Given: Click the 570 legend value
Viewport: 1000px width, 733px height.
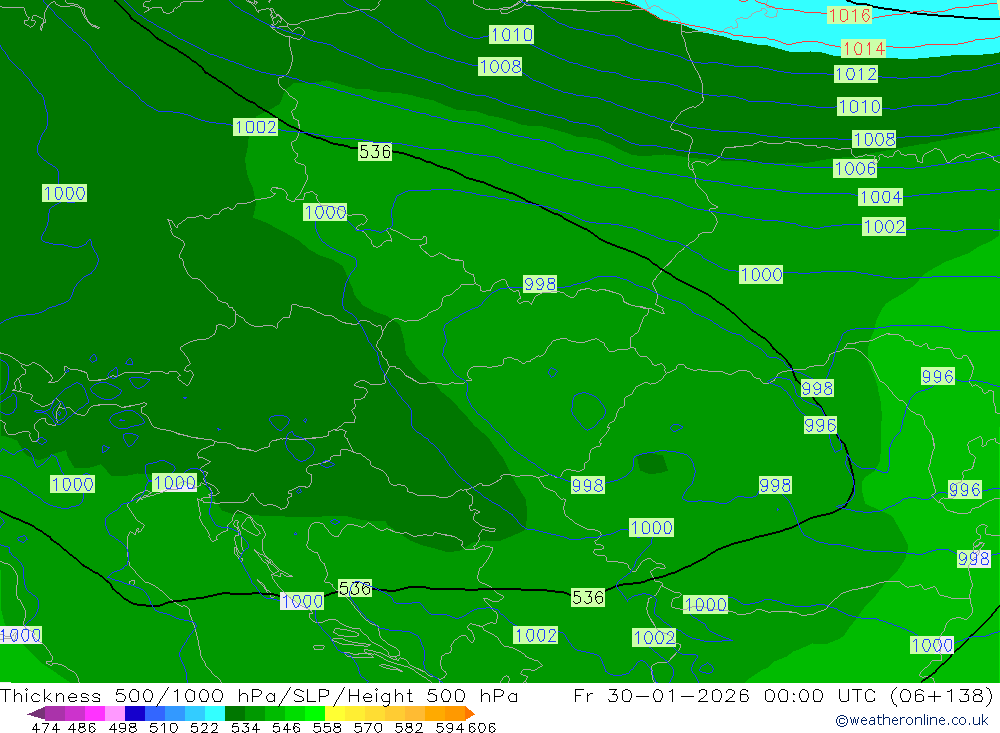Looking at the screenshot, I should pyautogui.click(x=367, y=727).
